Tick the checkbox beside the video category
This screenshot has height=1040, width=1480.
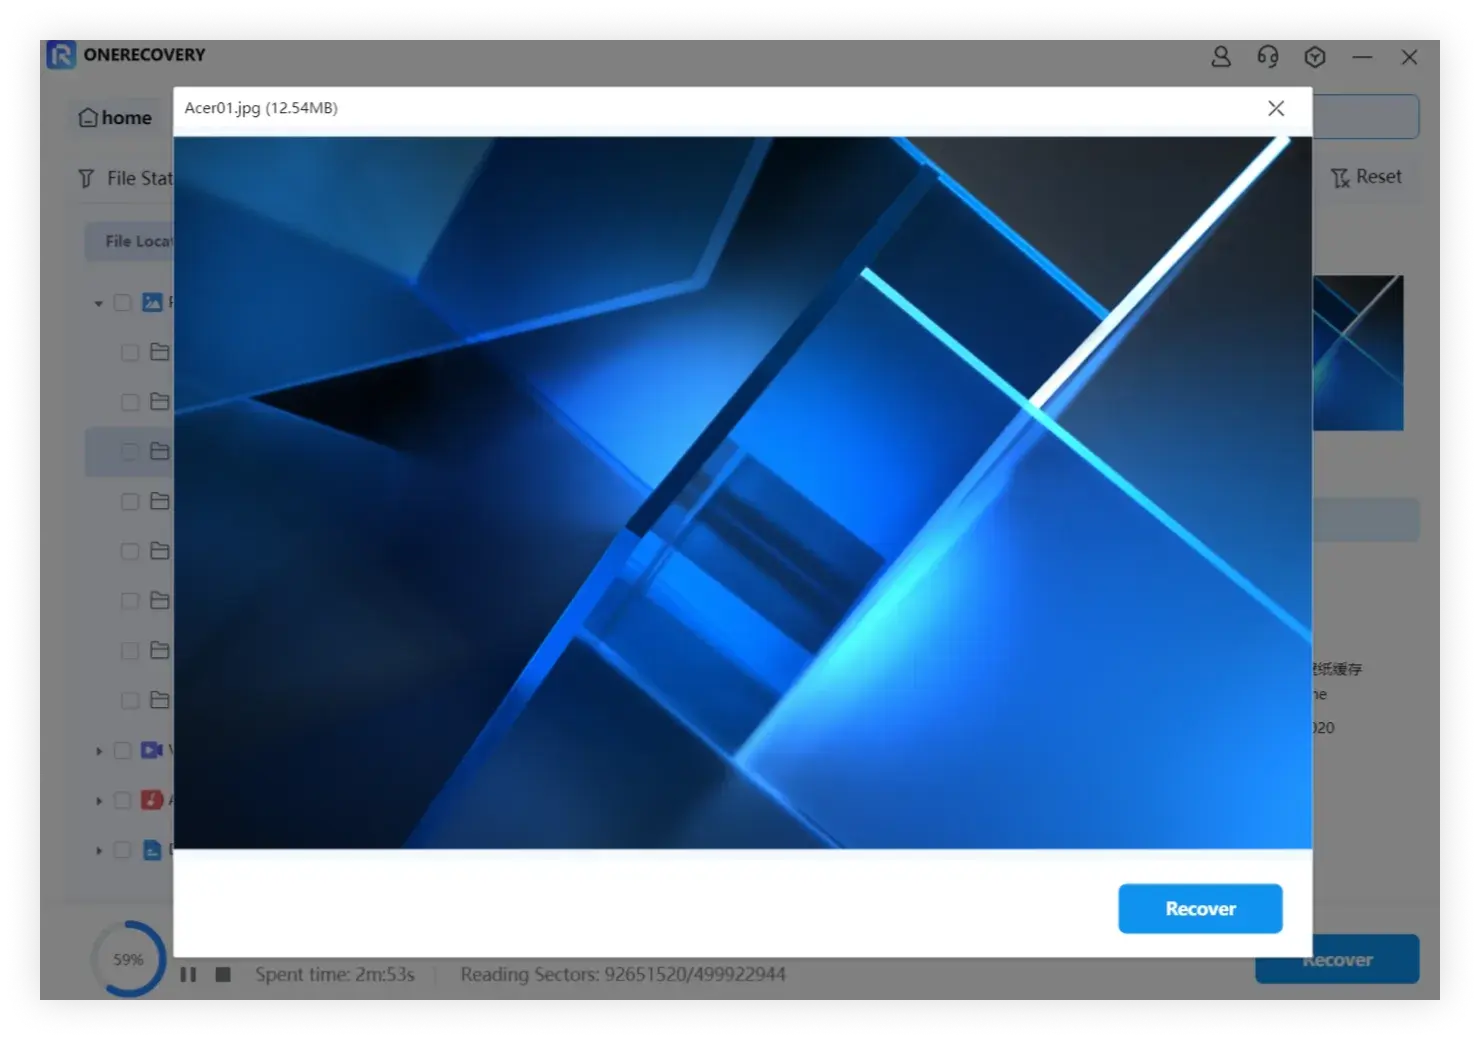[x=123, y=750]
